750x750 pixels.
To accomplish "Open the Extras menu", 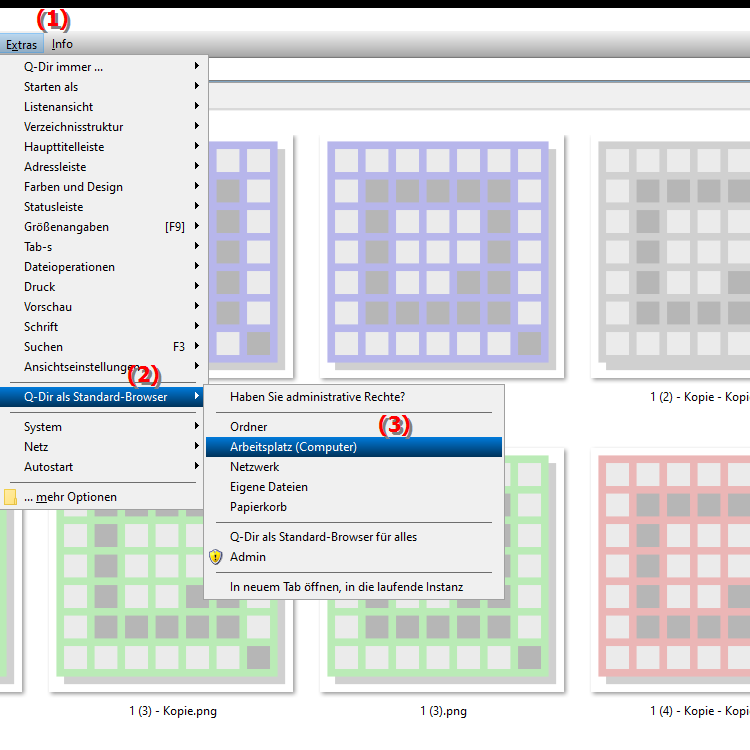I will coord(22,44).
